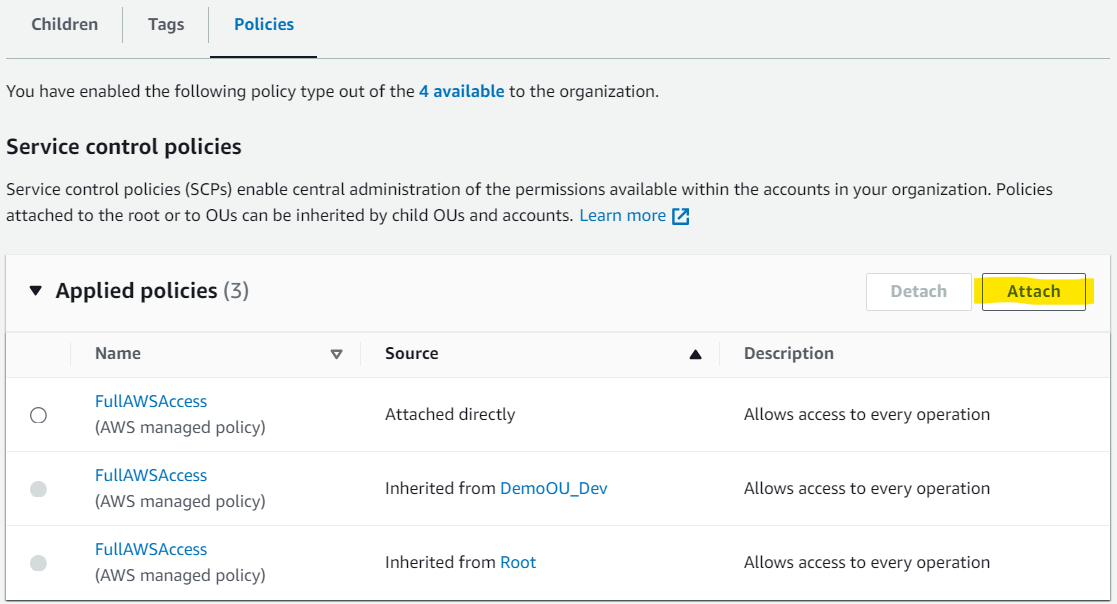
Task: Click description text in the DemoOU_Dev row
Action: click(867, 488)
